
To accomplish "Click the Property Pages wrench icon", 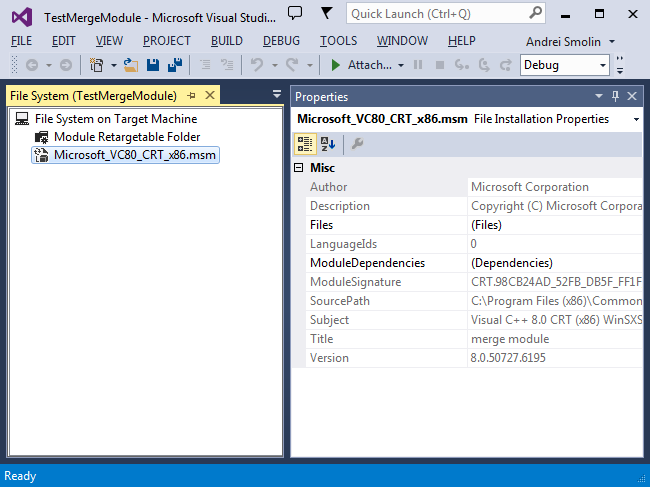I will pyautogui.click(x=357, y=144).
